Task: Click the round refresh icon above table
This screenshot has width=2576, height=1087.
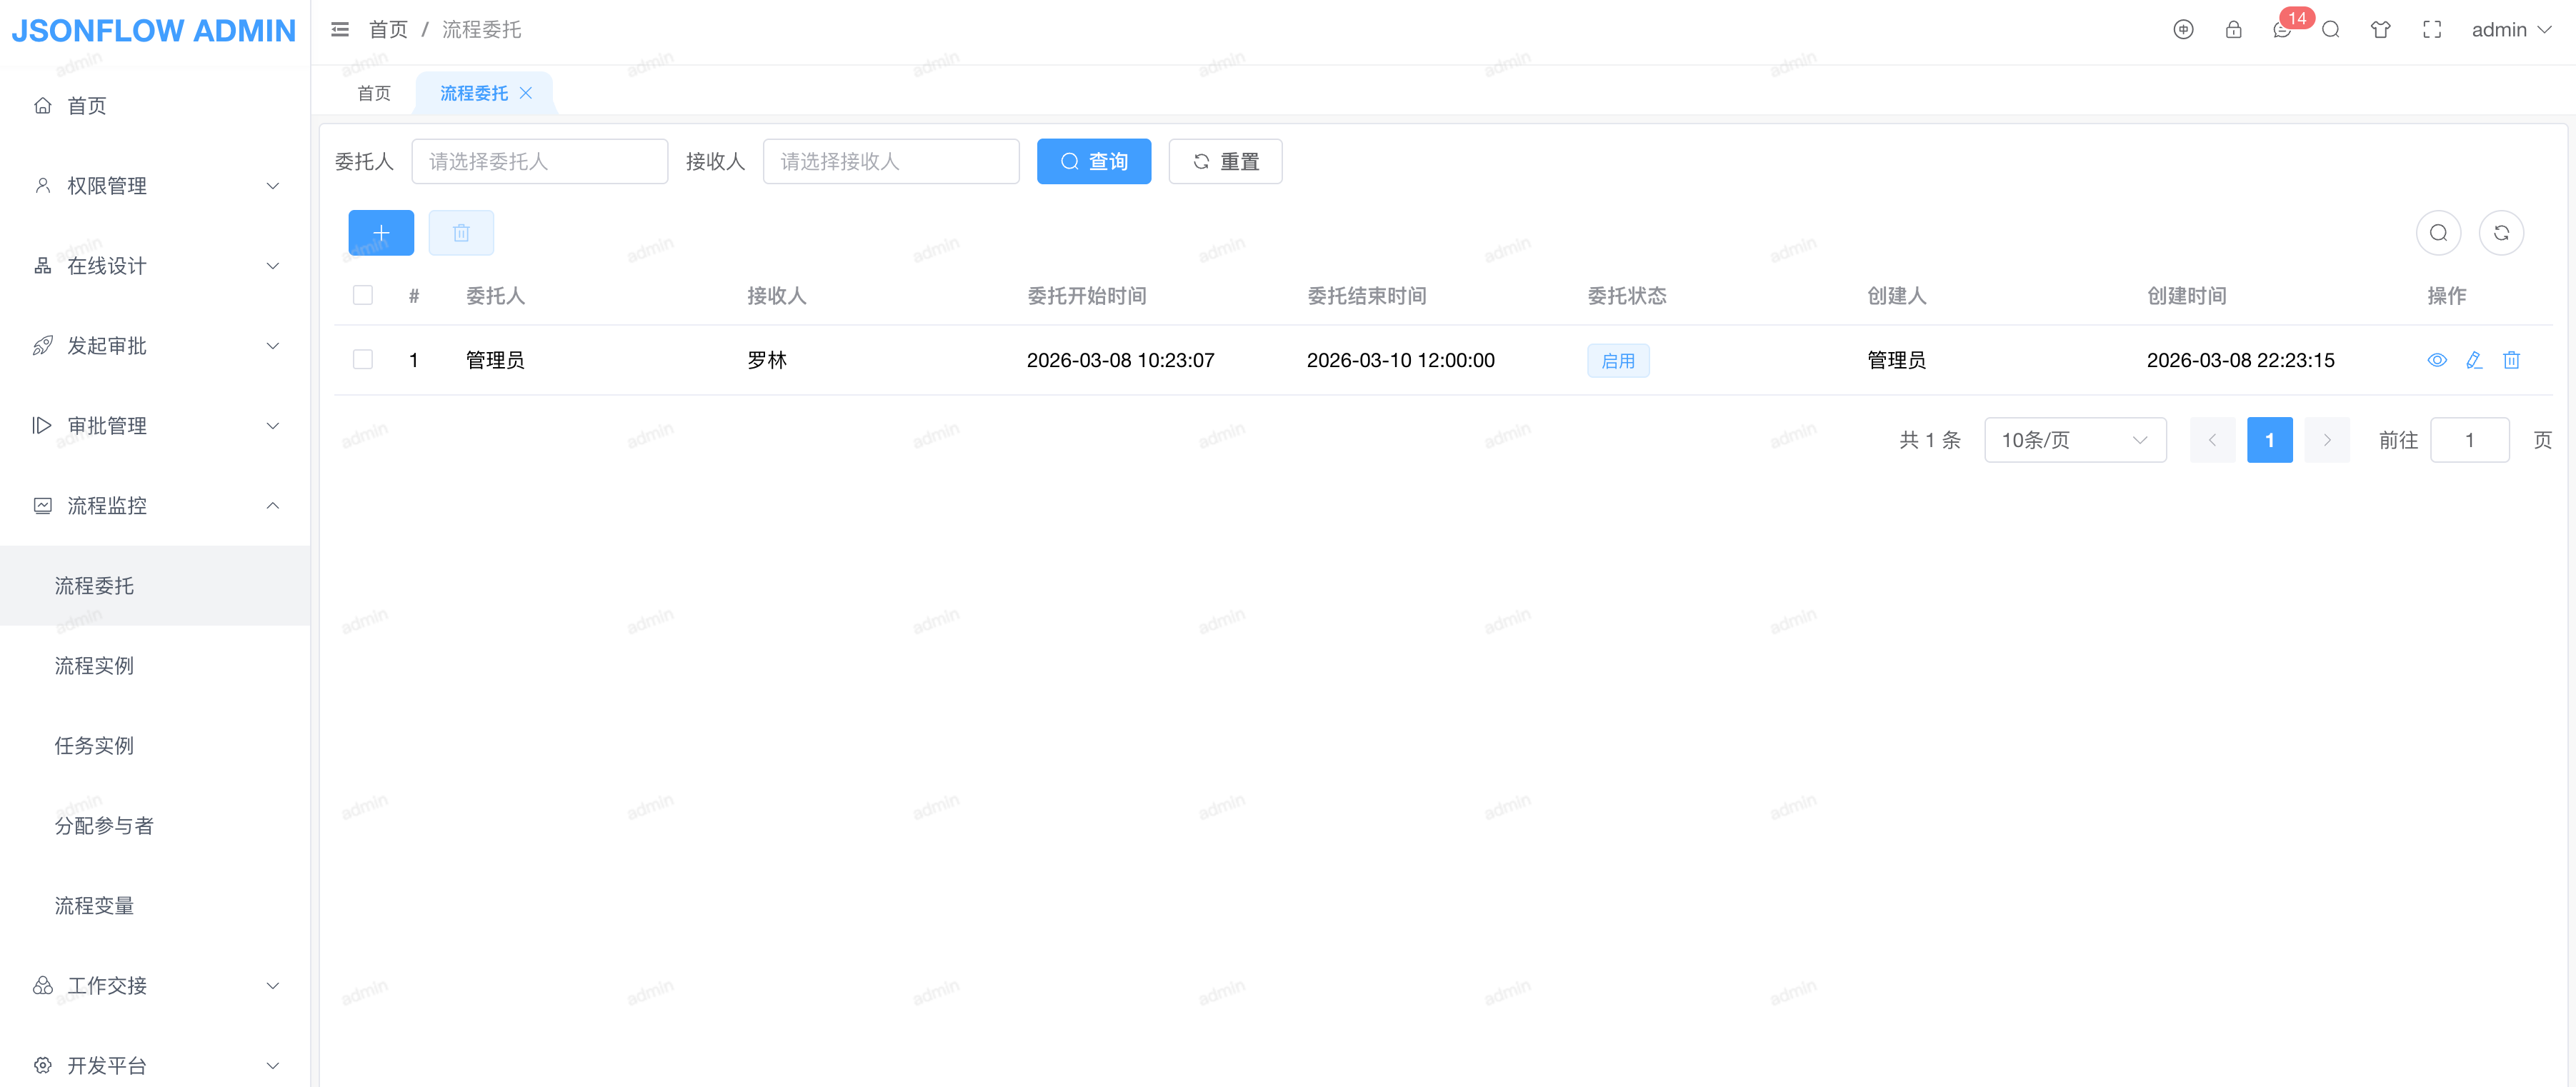Action: tap(2501, 233)
